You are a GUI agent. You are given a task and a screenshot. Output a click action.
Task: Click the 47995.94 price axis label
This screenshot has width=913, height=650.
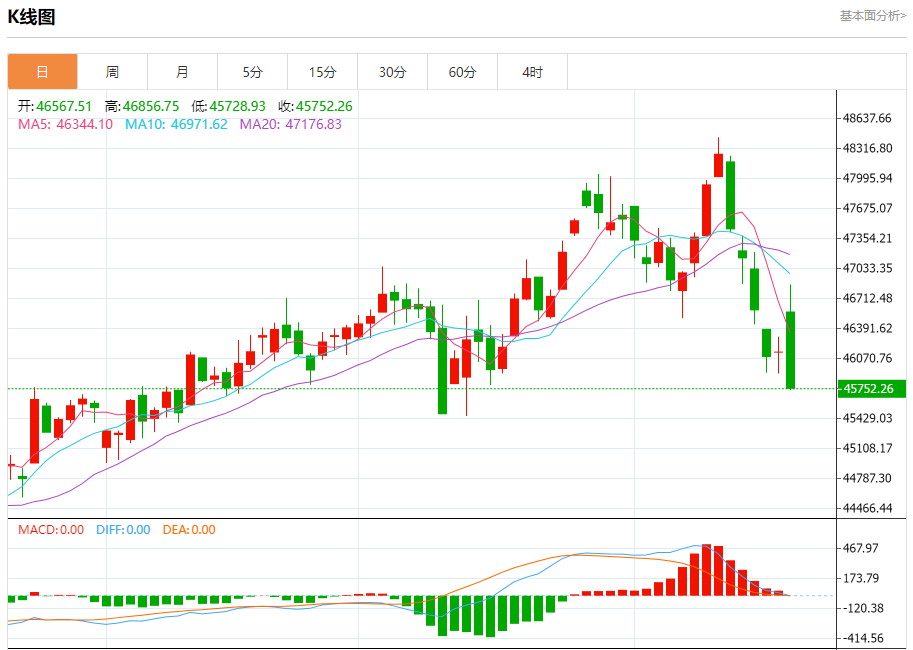[867, 178]
